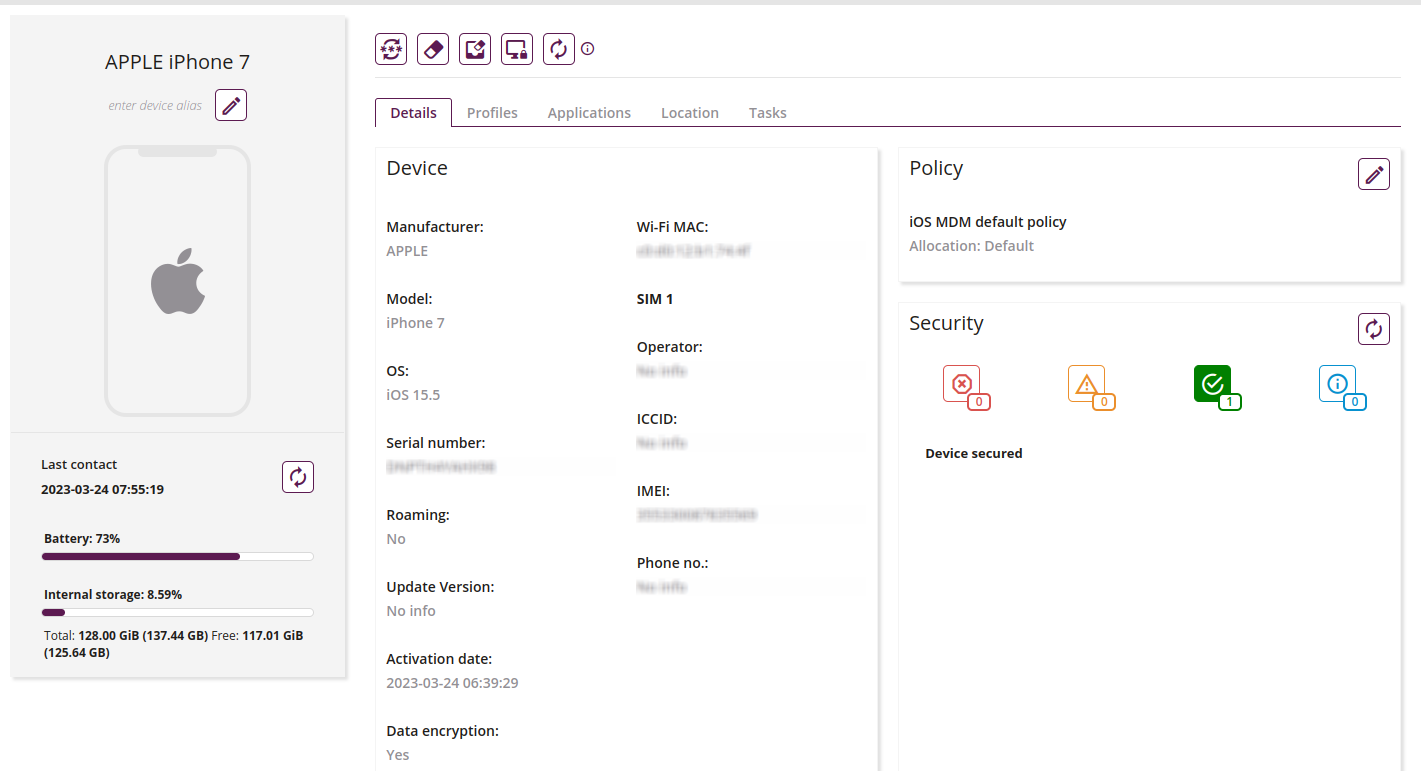
Task: Click the small info circle beside toolbar
Action: (588, 48)
